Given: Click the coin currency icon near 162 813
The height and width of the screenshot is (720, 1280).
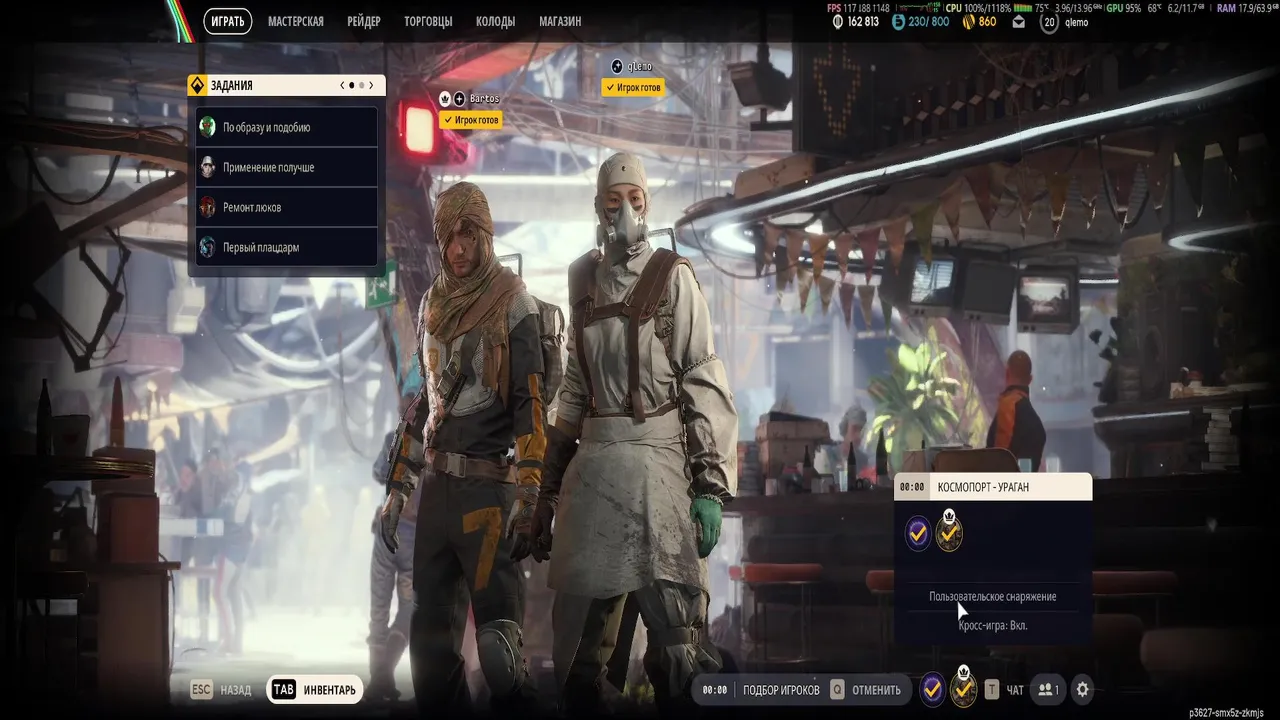Looking at the screenshot, I should pos(838,22).
